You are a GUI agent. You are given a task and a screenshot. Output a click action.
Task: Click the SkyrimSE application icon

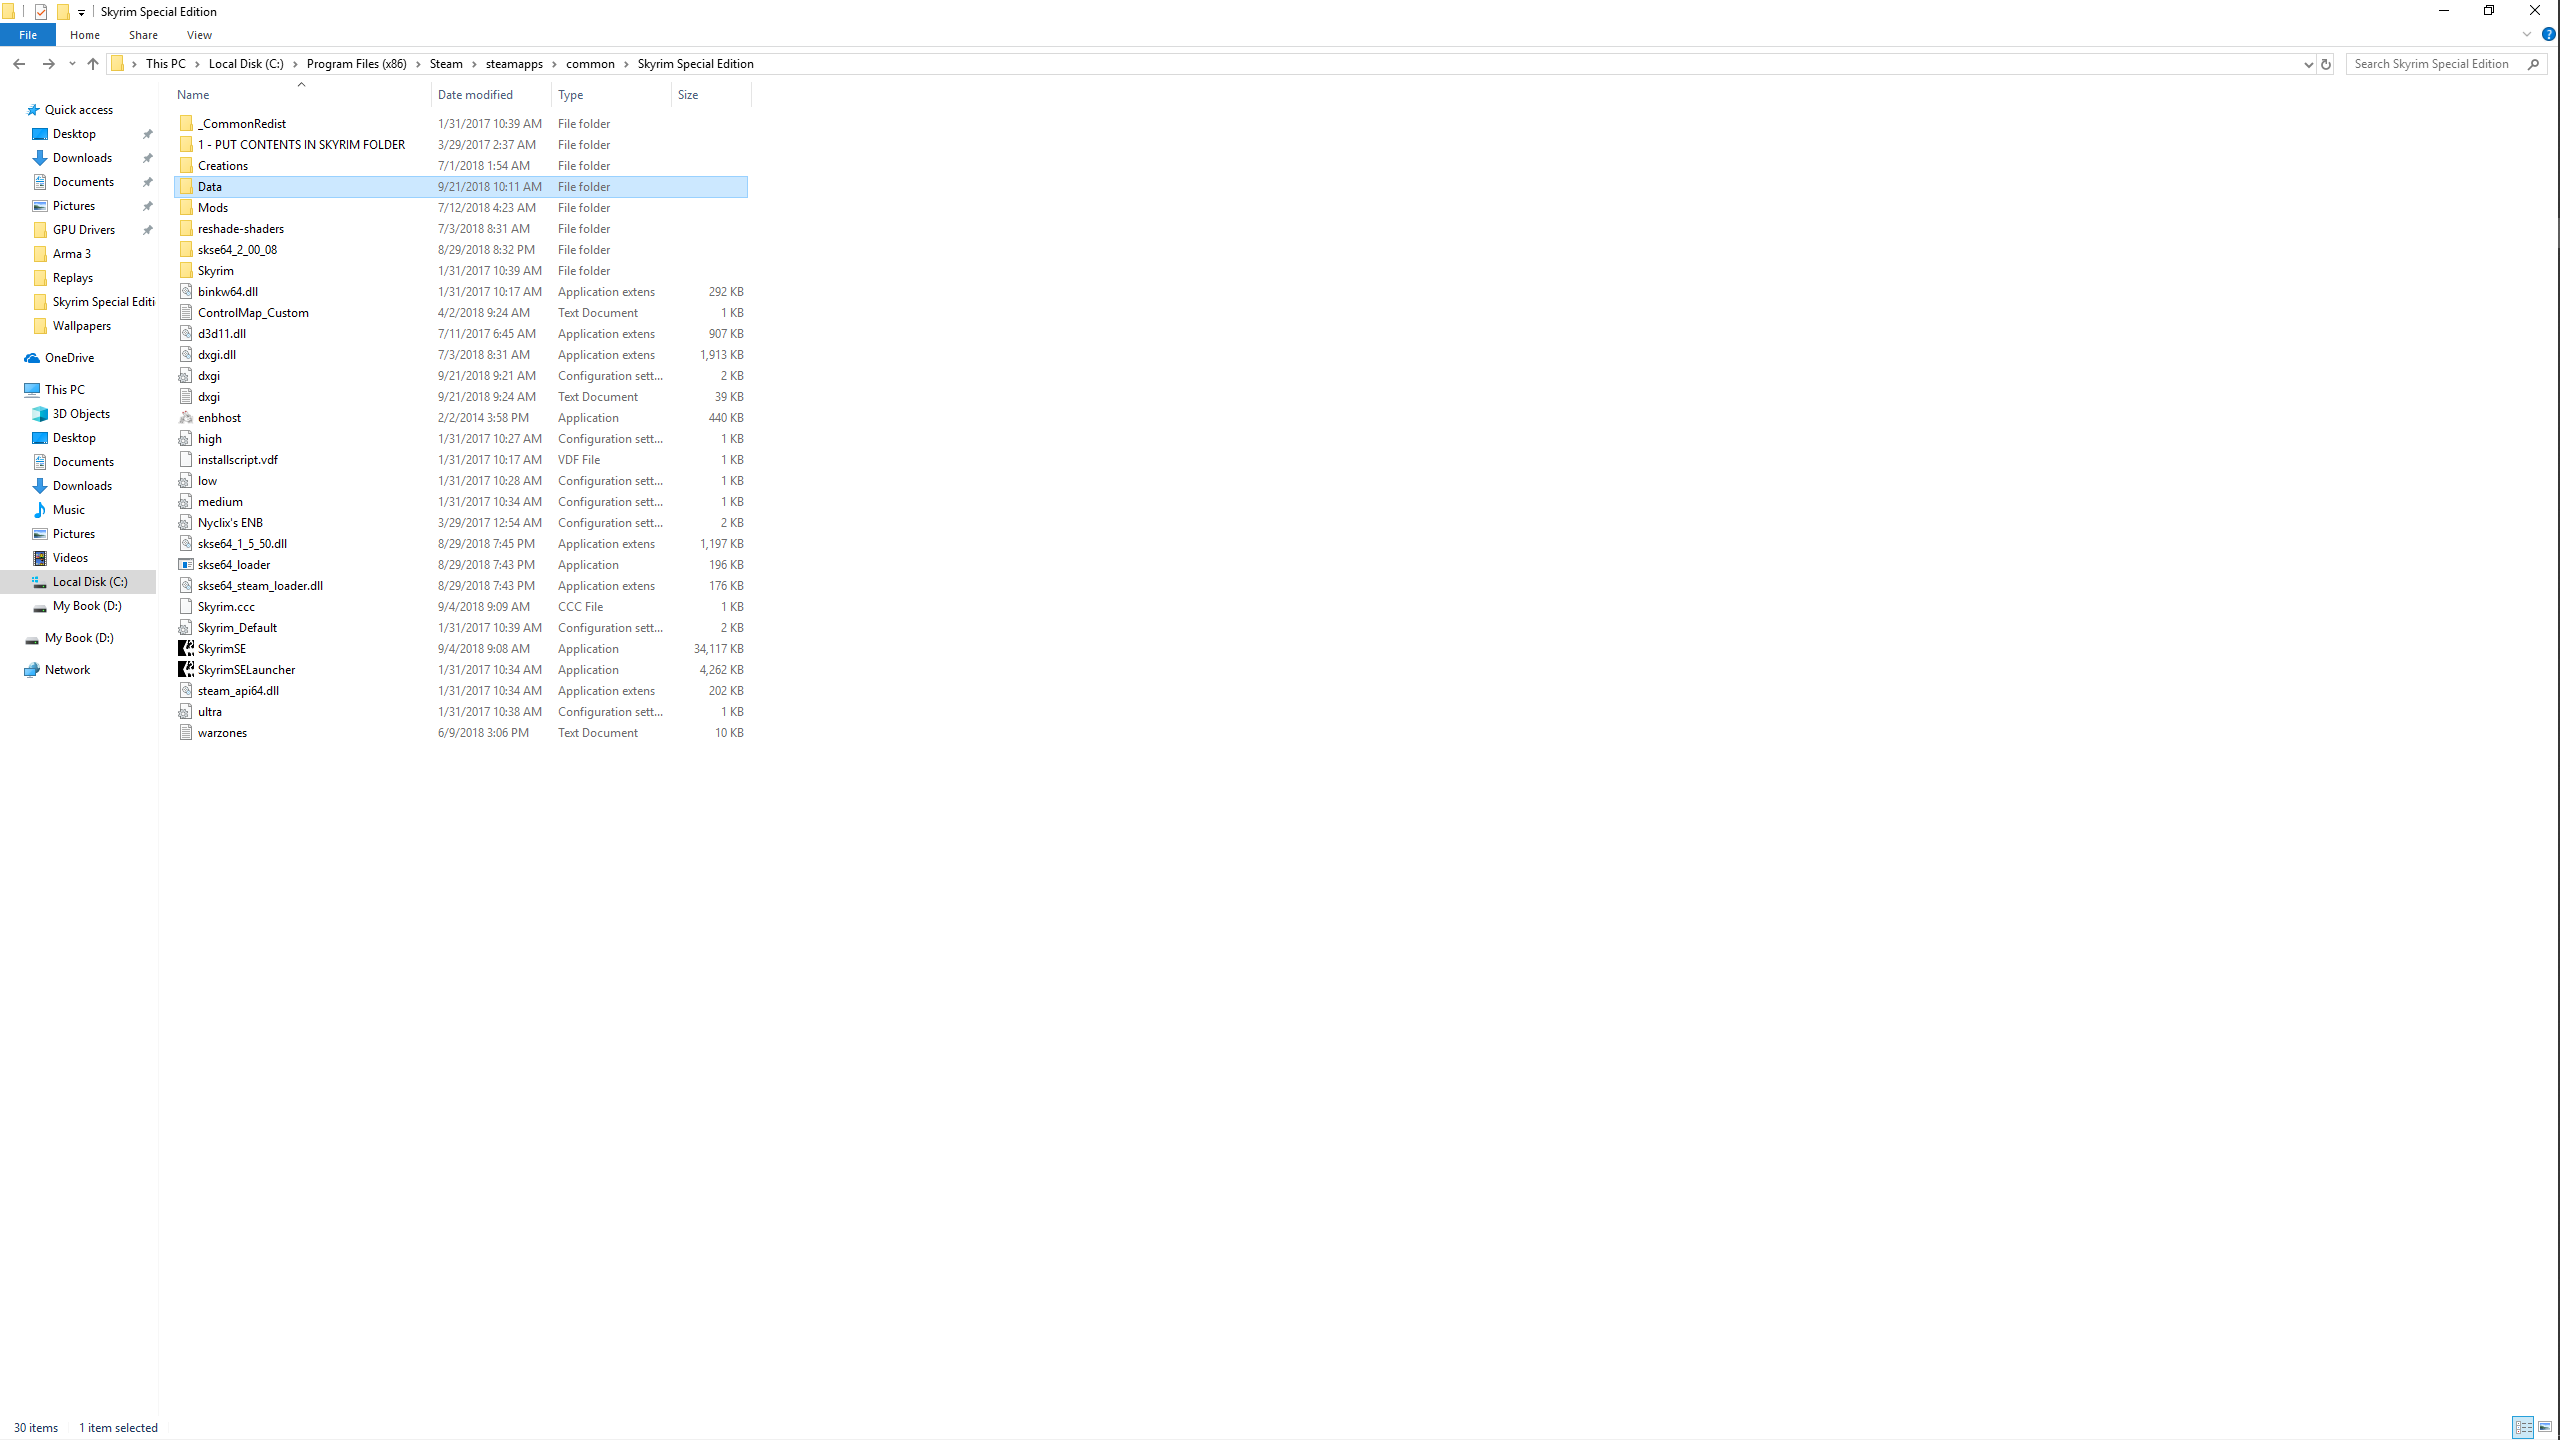(x=186, y=649)
